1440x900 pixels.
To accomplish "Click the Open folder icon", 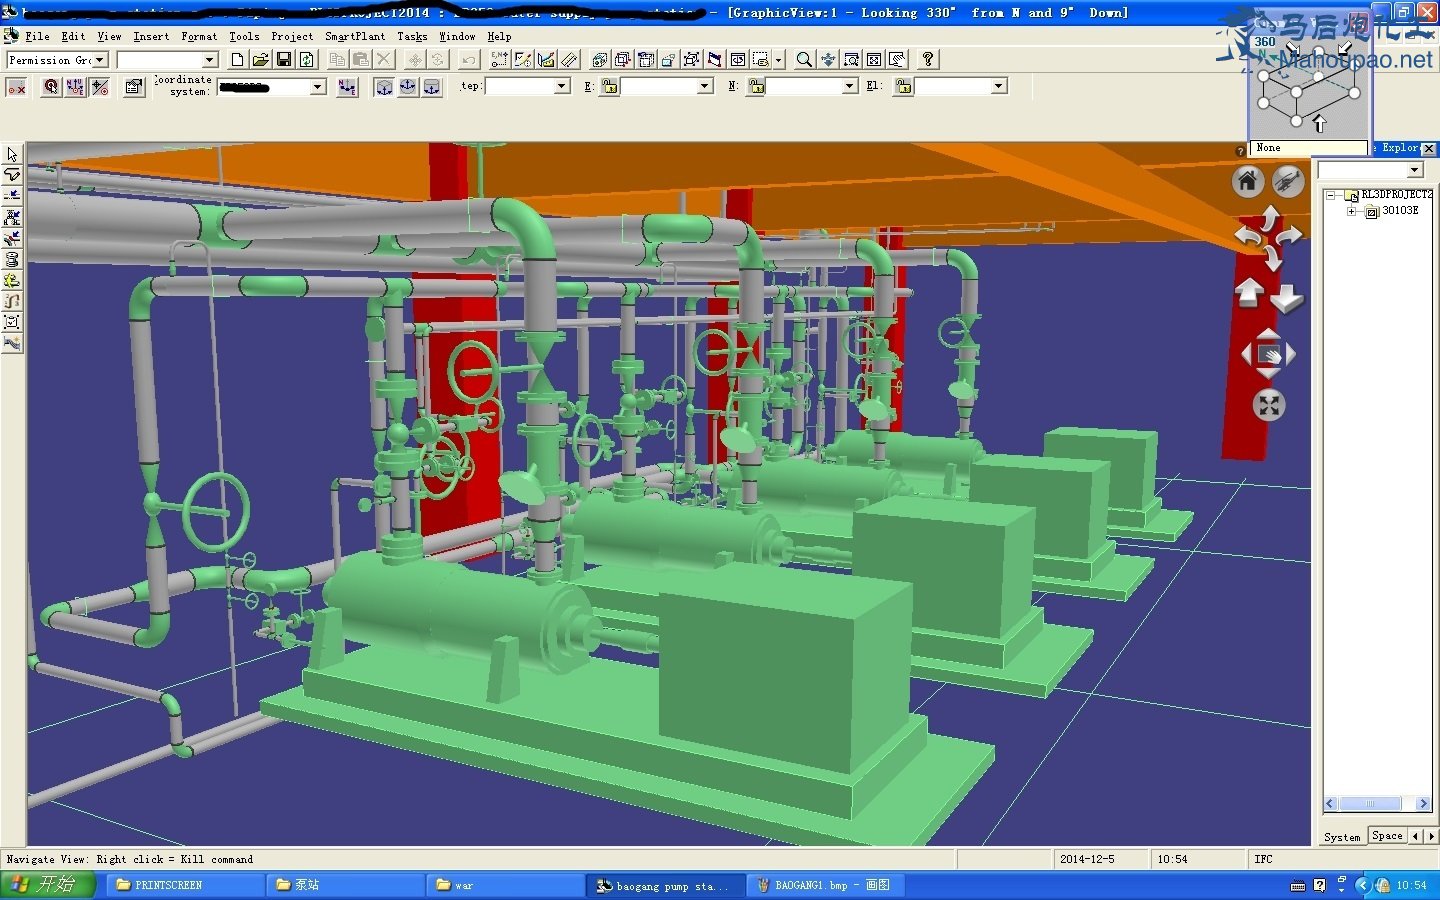I will point(260,60).
